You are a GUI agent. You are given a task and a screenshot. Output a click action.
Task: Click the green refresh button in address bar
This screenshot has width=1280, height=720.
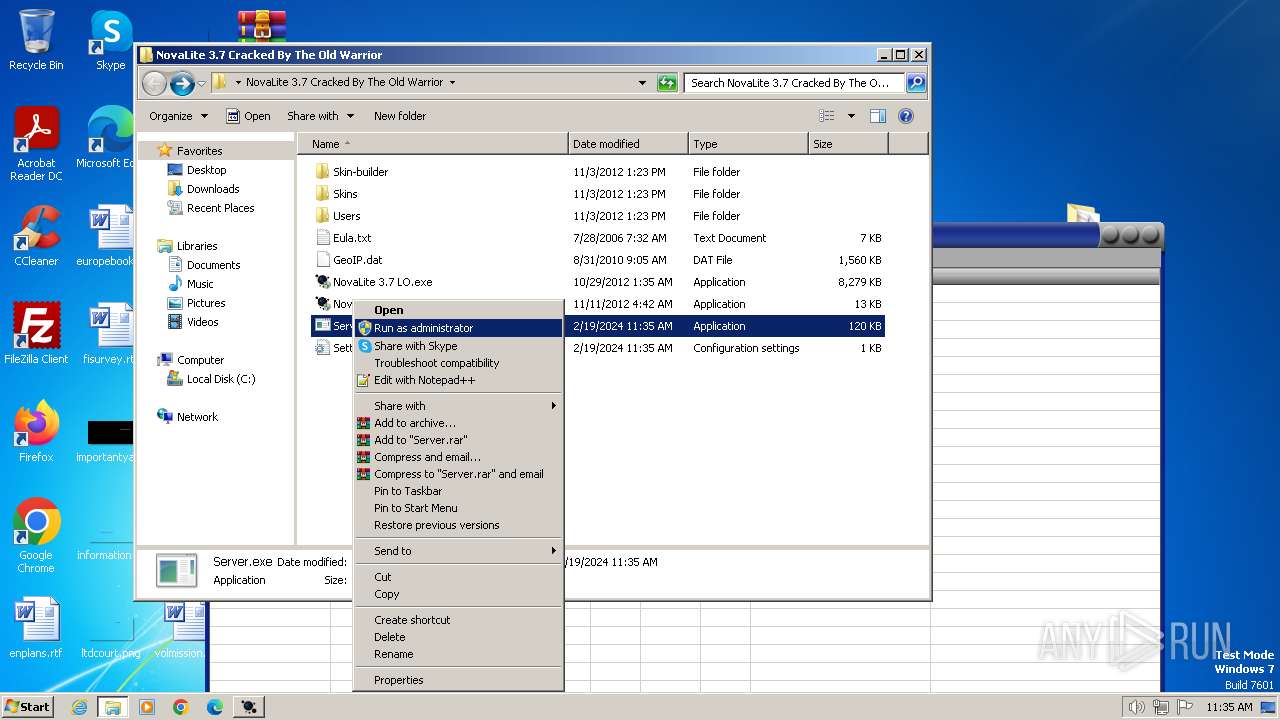[667, 83]
